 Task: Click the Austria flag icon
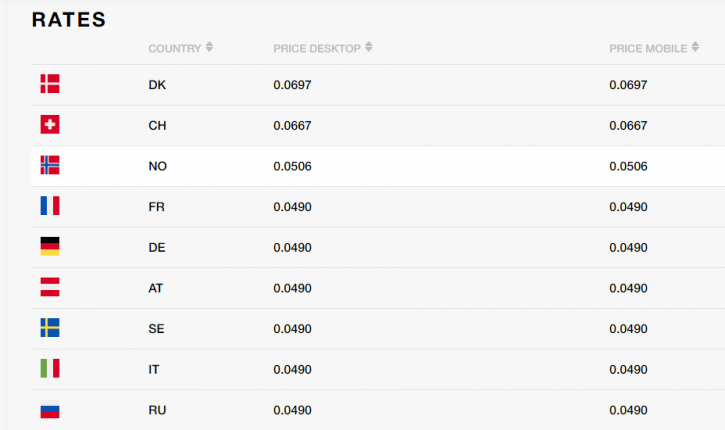(50, 287)
